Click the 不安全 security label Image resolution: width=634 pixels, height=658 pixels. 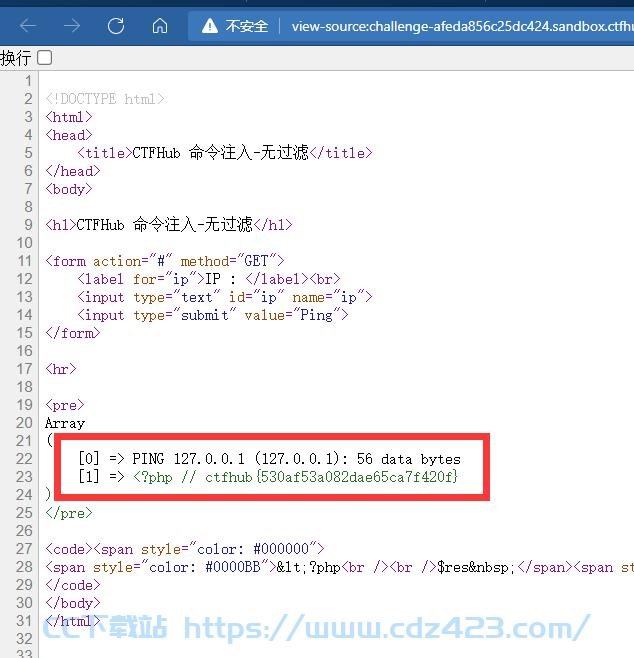tap(246, 26)
